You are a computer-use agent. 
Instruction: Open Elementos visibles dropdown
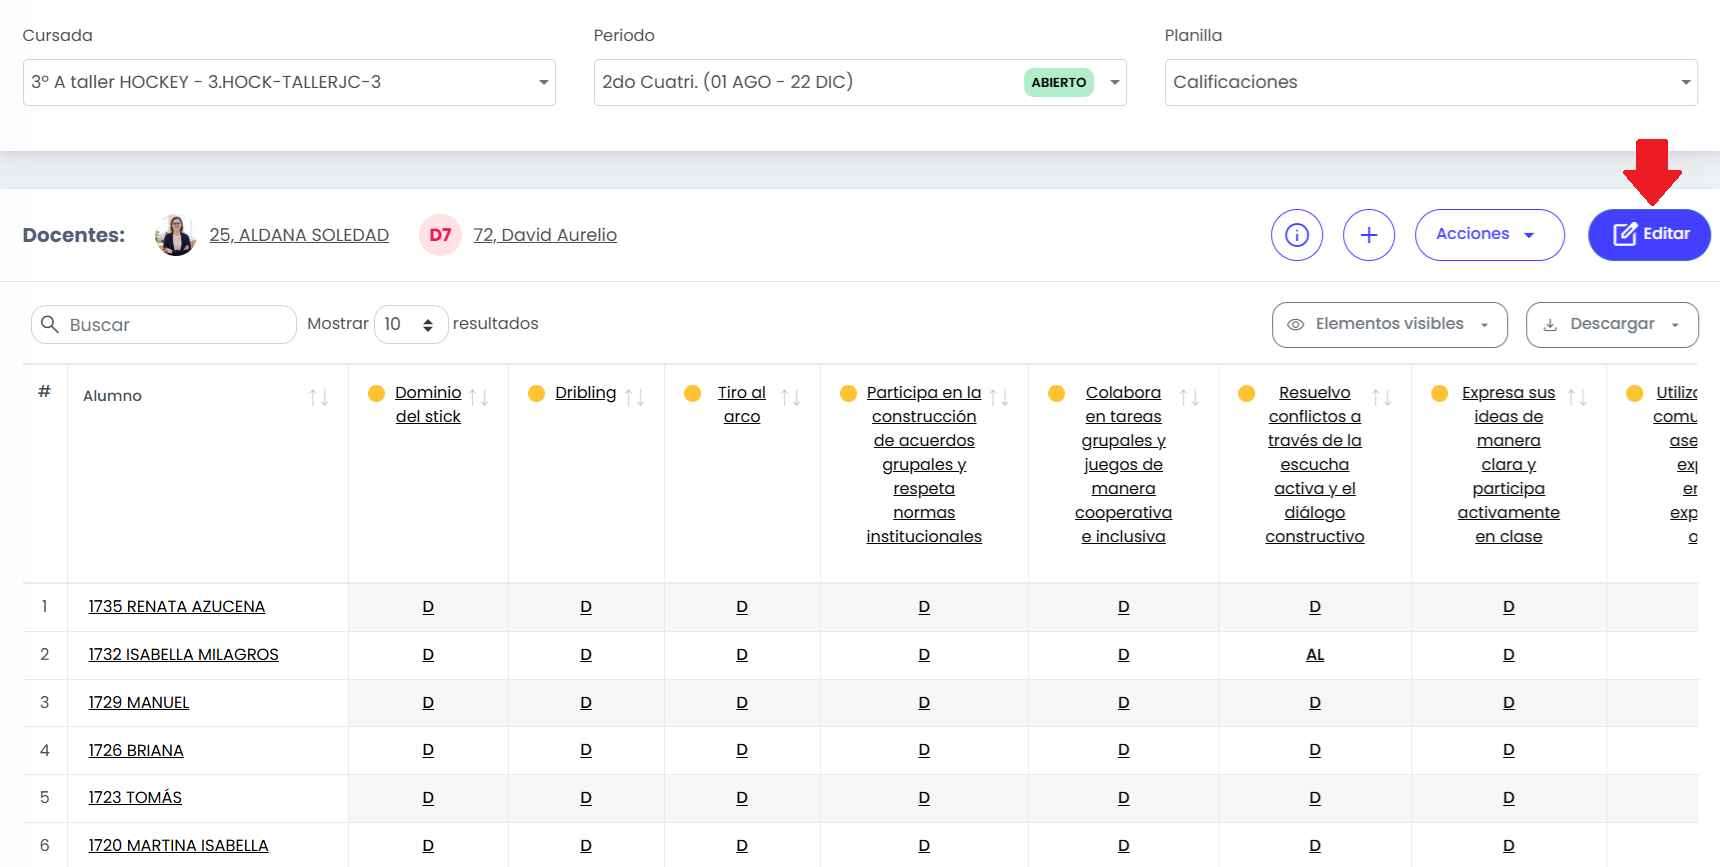(x=1390, y=325)
